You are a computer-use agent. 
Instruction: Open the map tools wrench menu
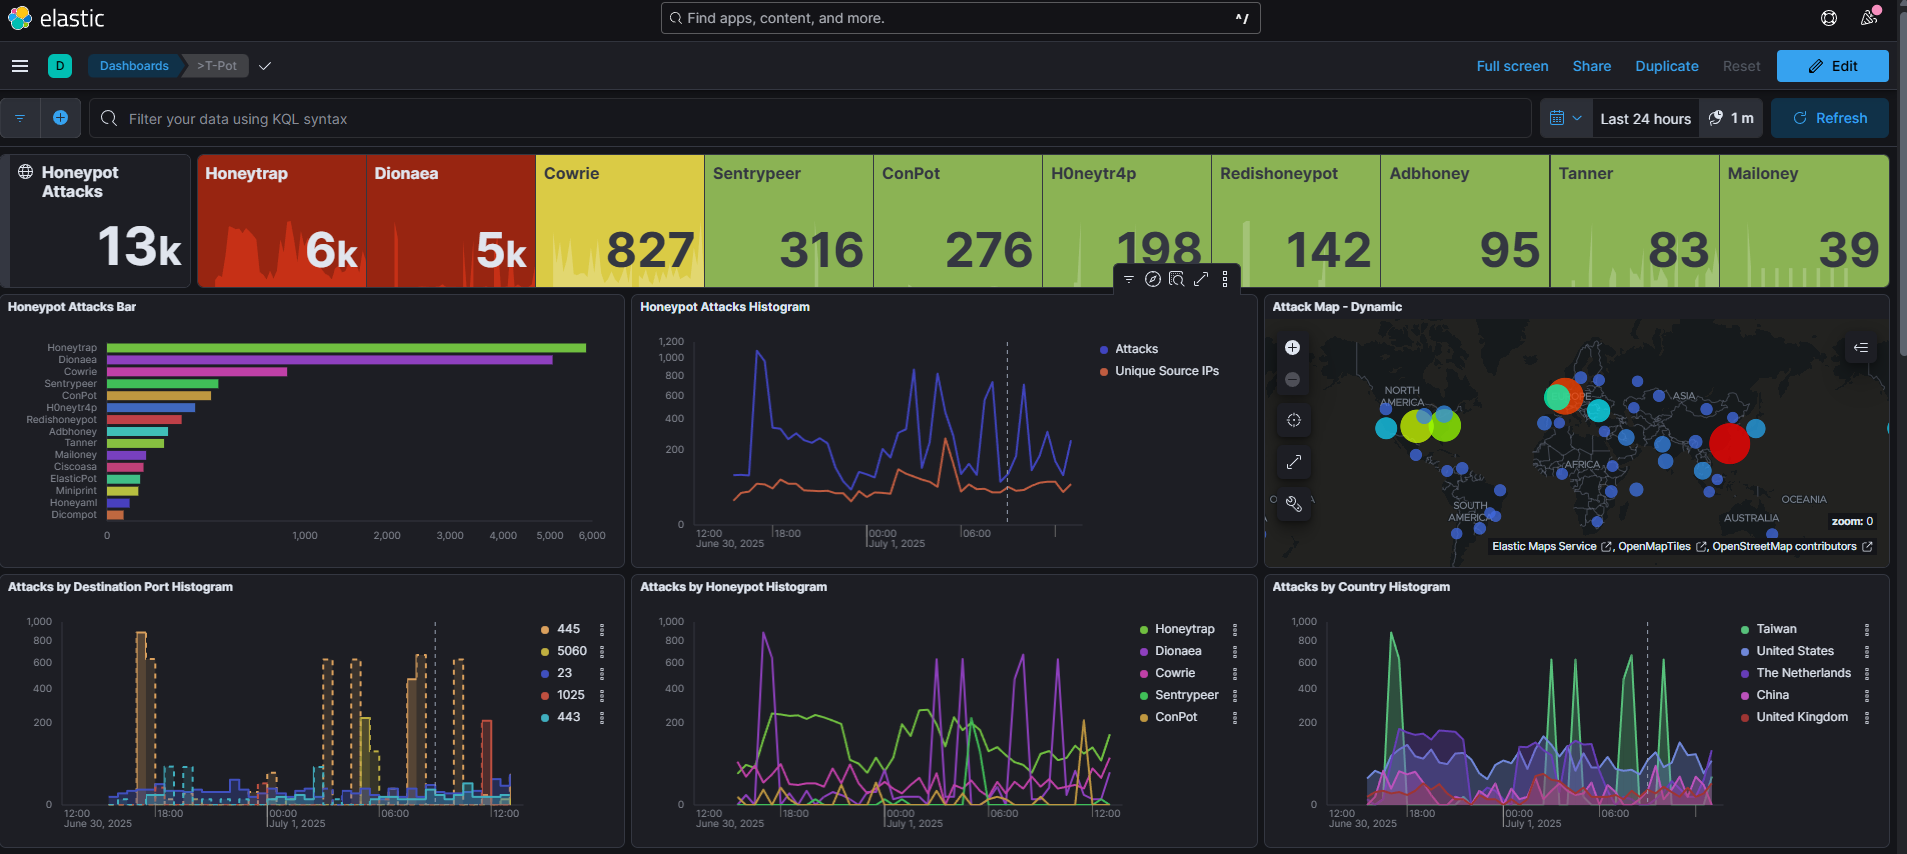[1294, 504]
